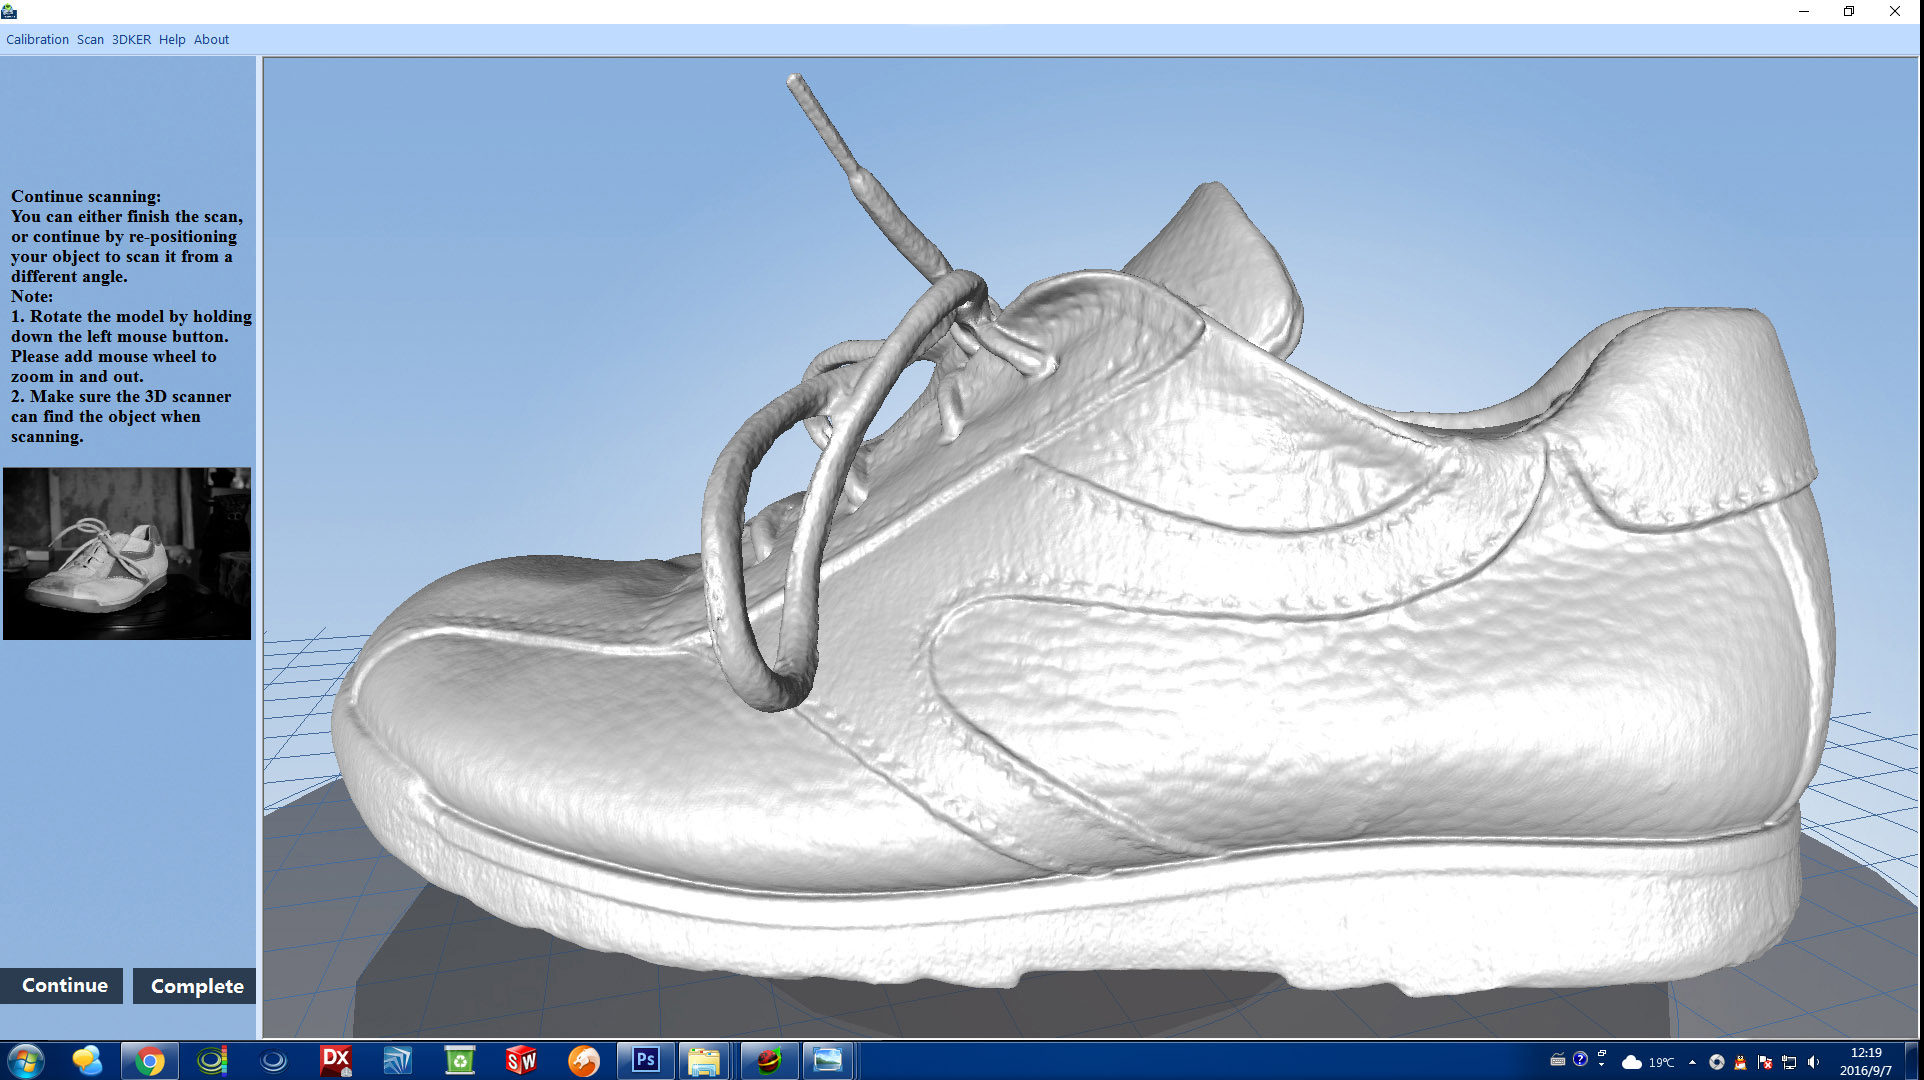Open the Scan menu
The image size is (1924, 1080).
point(90,40)
